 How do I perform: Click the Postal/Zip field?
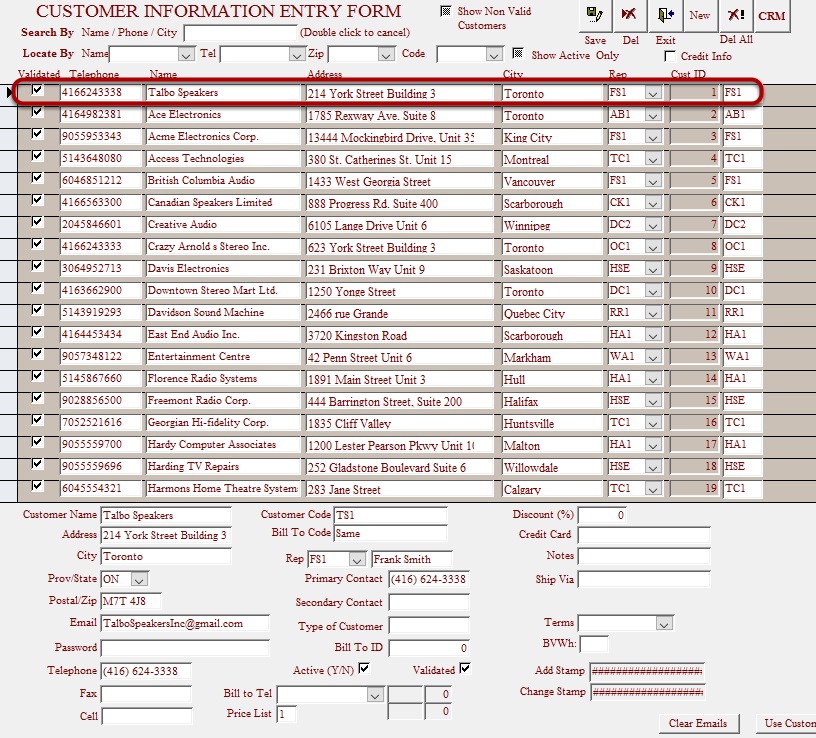[x=131, y=601]
